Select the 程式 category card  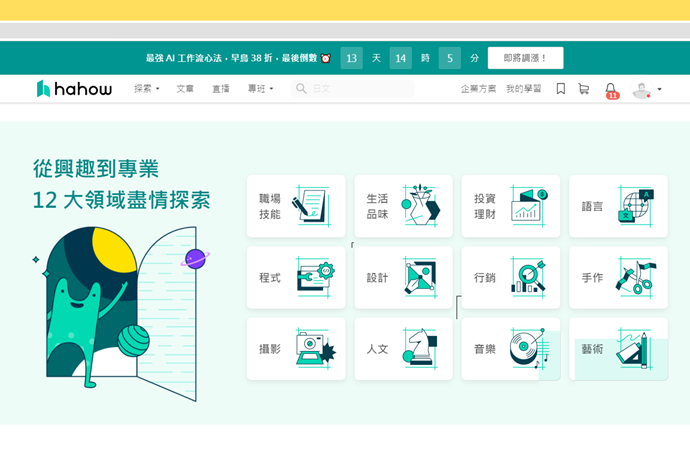(x=296, y=277)
